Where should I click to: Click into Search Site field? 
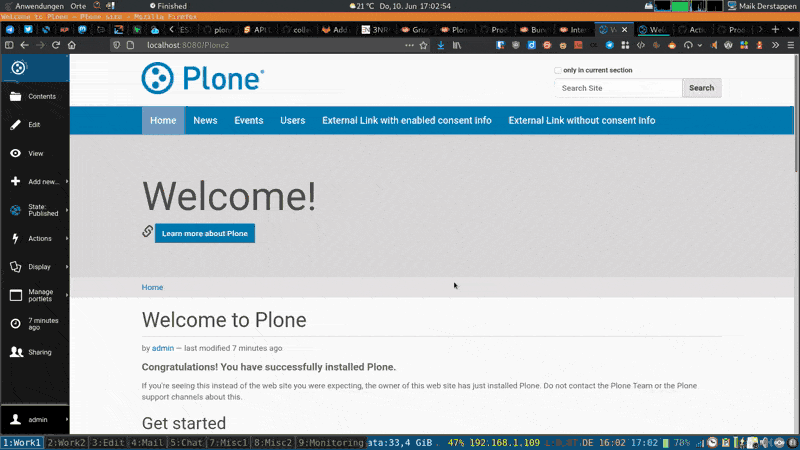618,88
